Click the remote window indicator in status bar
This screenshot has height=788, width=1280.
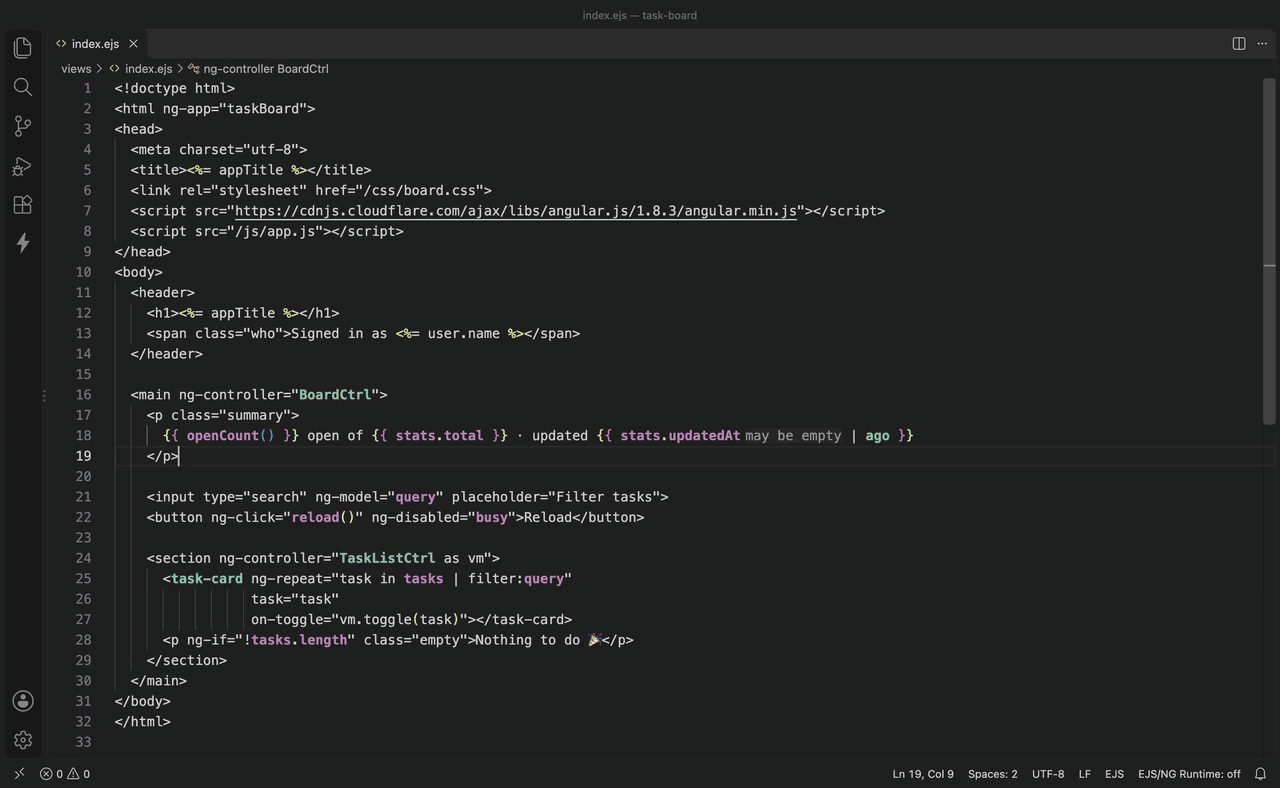(19, 774)
